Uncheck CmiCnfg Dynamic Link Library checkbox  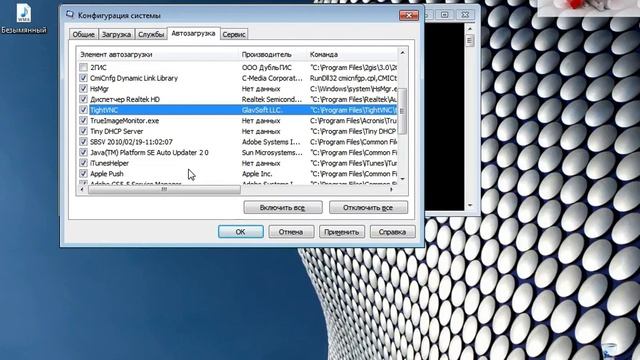83,78
